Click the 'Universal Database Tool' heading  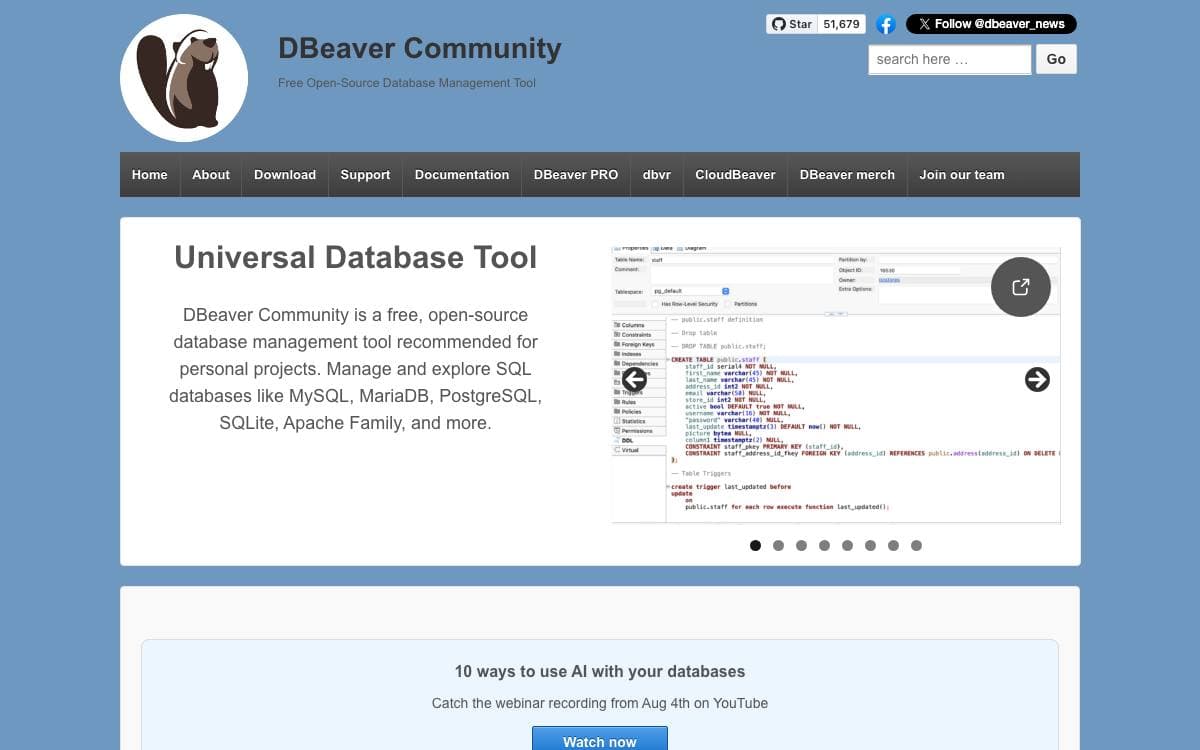[x=355, y=257]
